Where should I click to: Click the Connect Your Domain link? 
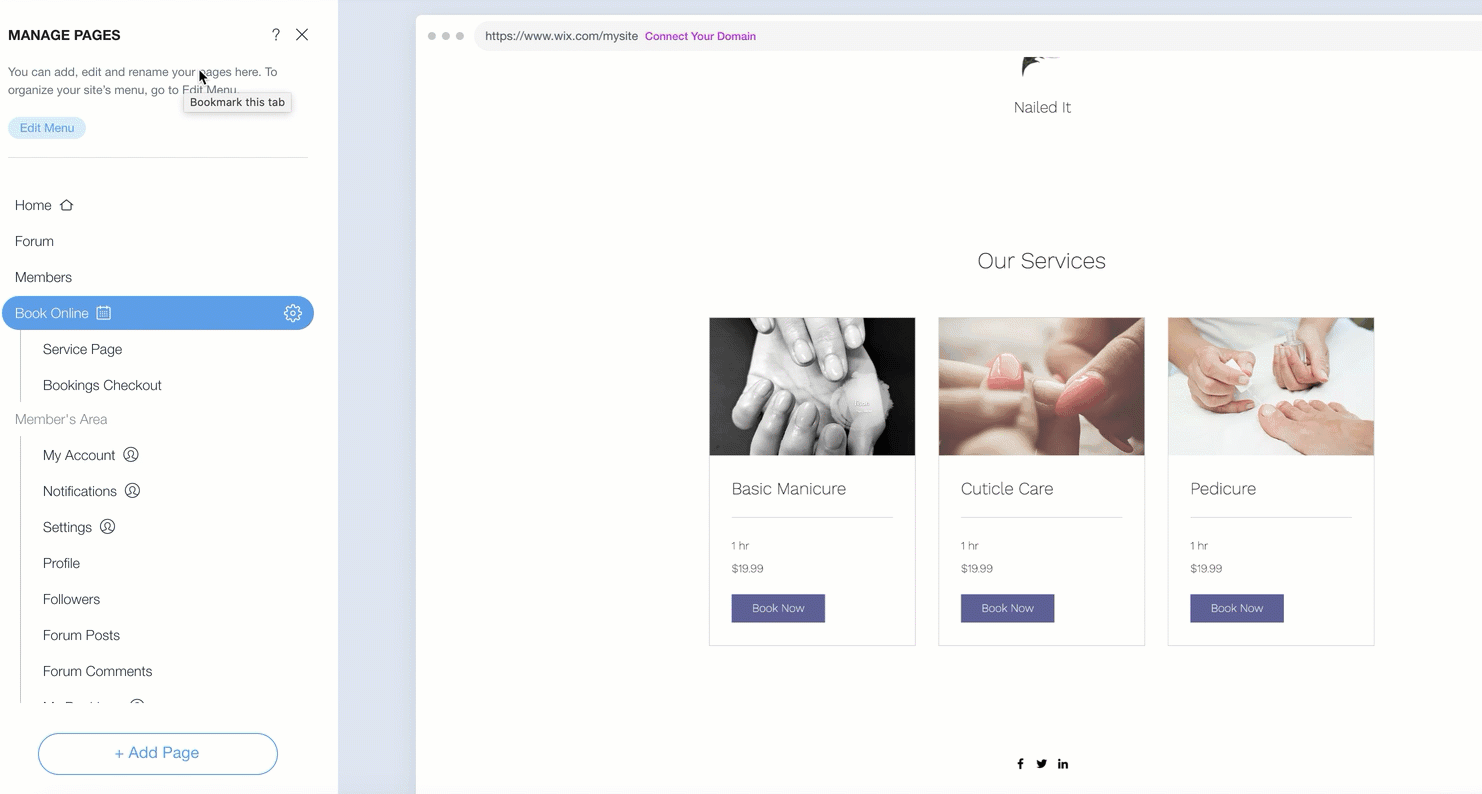(700, 36)
